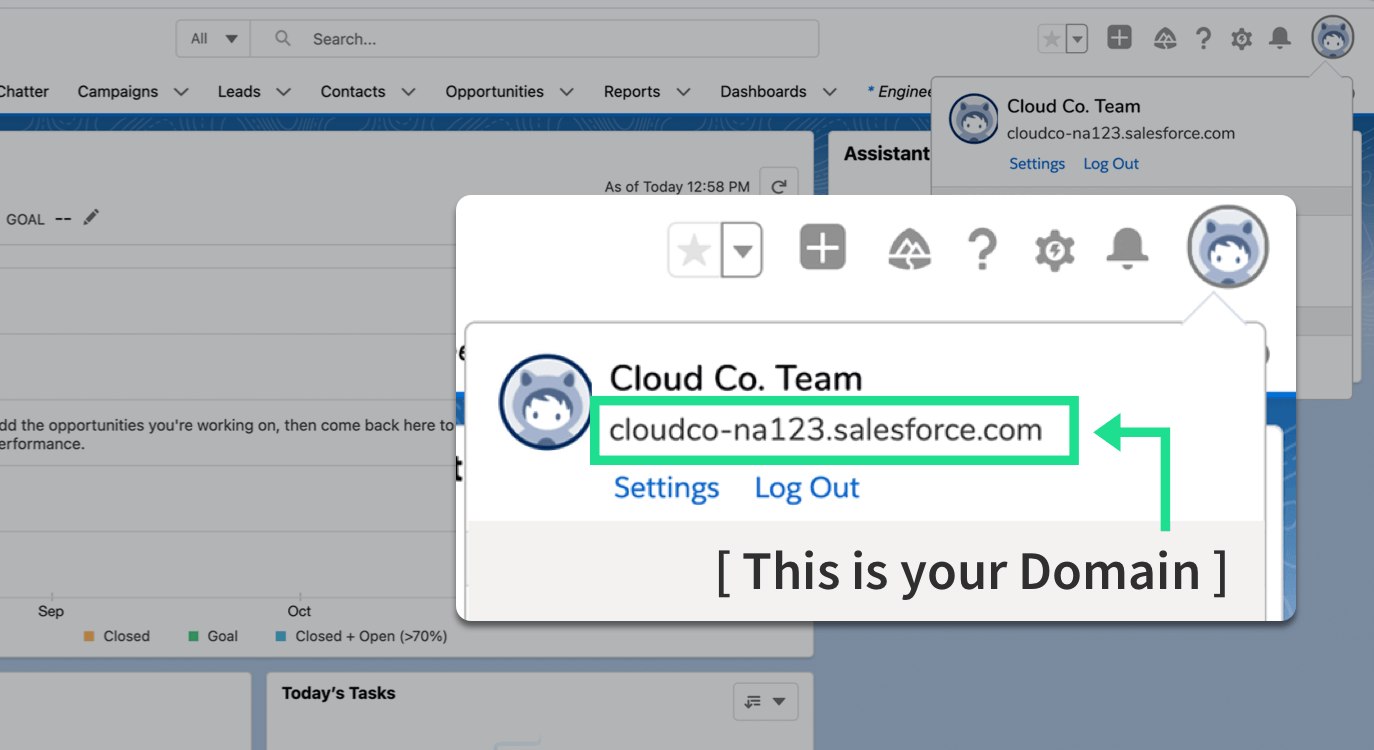Viewport: 1374px width, 750px height.
Task: Expand the Reports tab chevron menu
Action: pos(683,92)
